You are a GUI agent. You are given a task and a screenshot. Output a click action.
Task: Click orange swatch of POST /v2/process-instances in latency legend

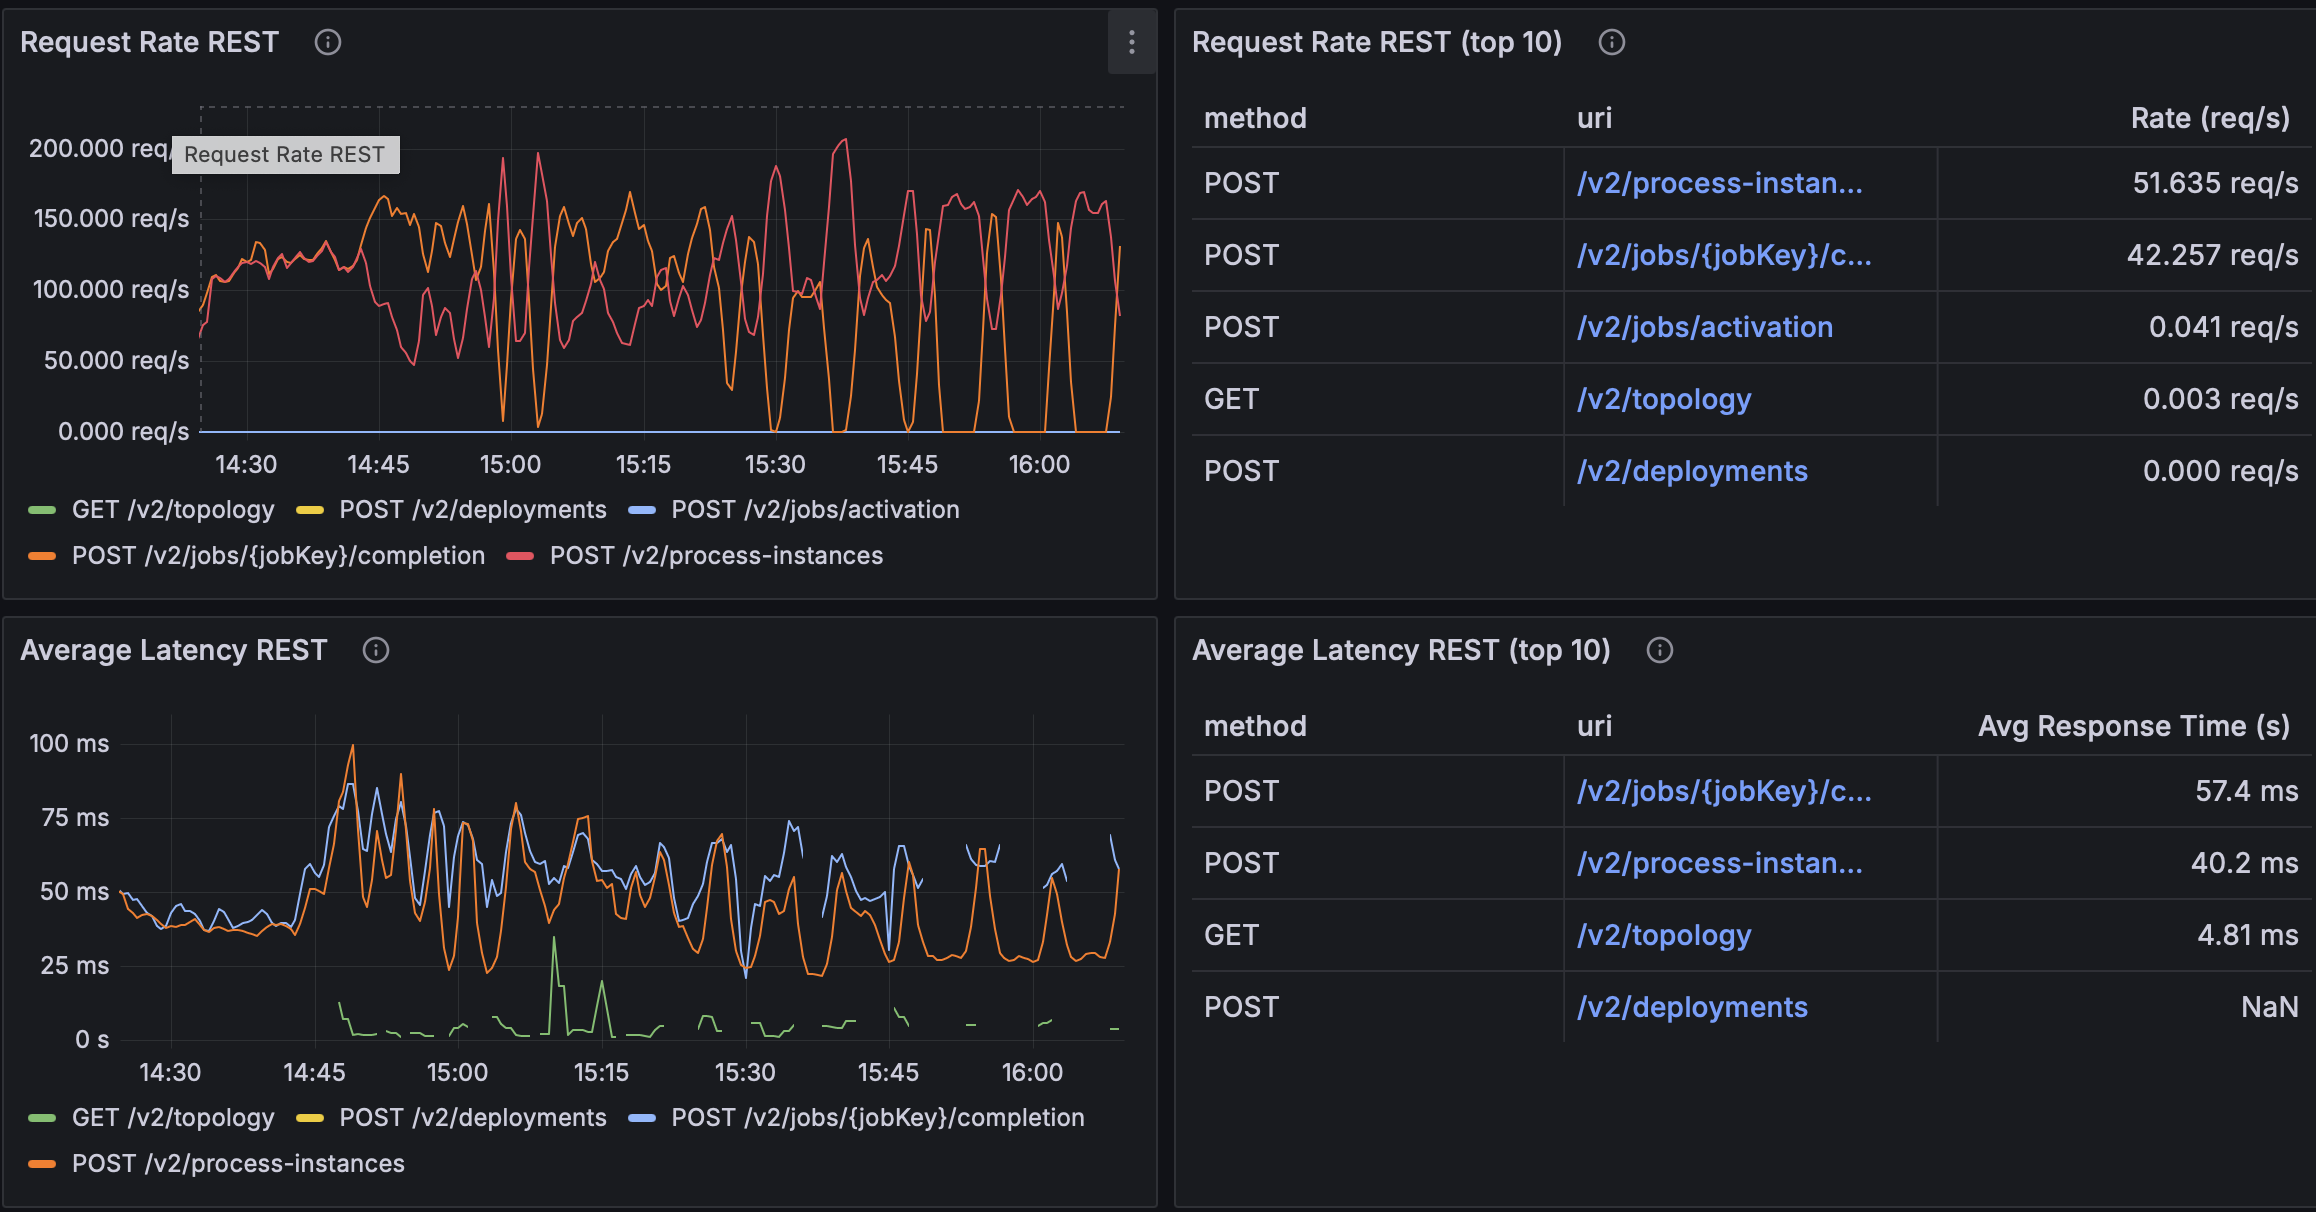[42, 1164]
